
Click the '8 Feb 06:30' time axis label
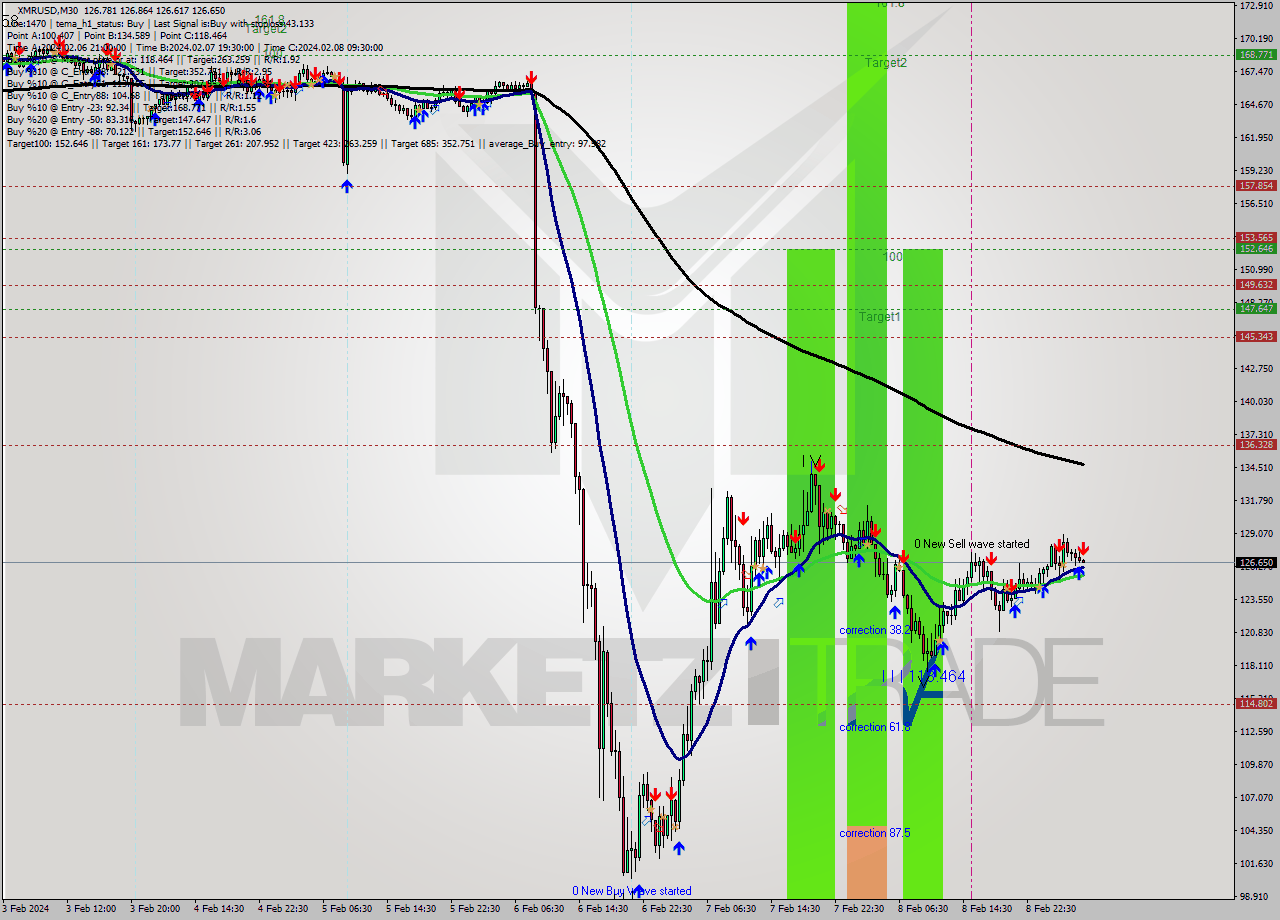[922, 909]
